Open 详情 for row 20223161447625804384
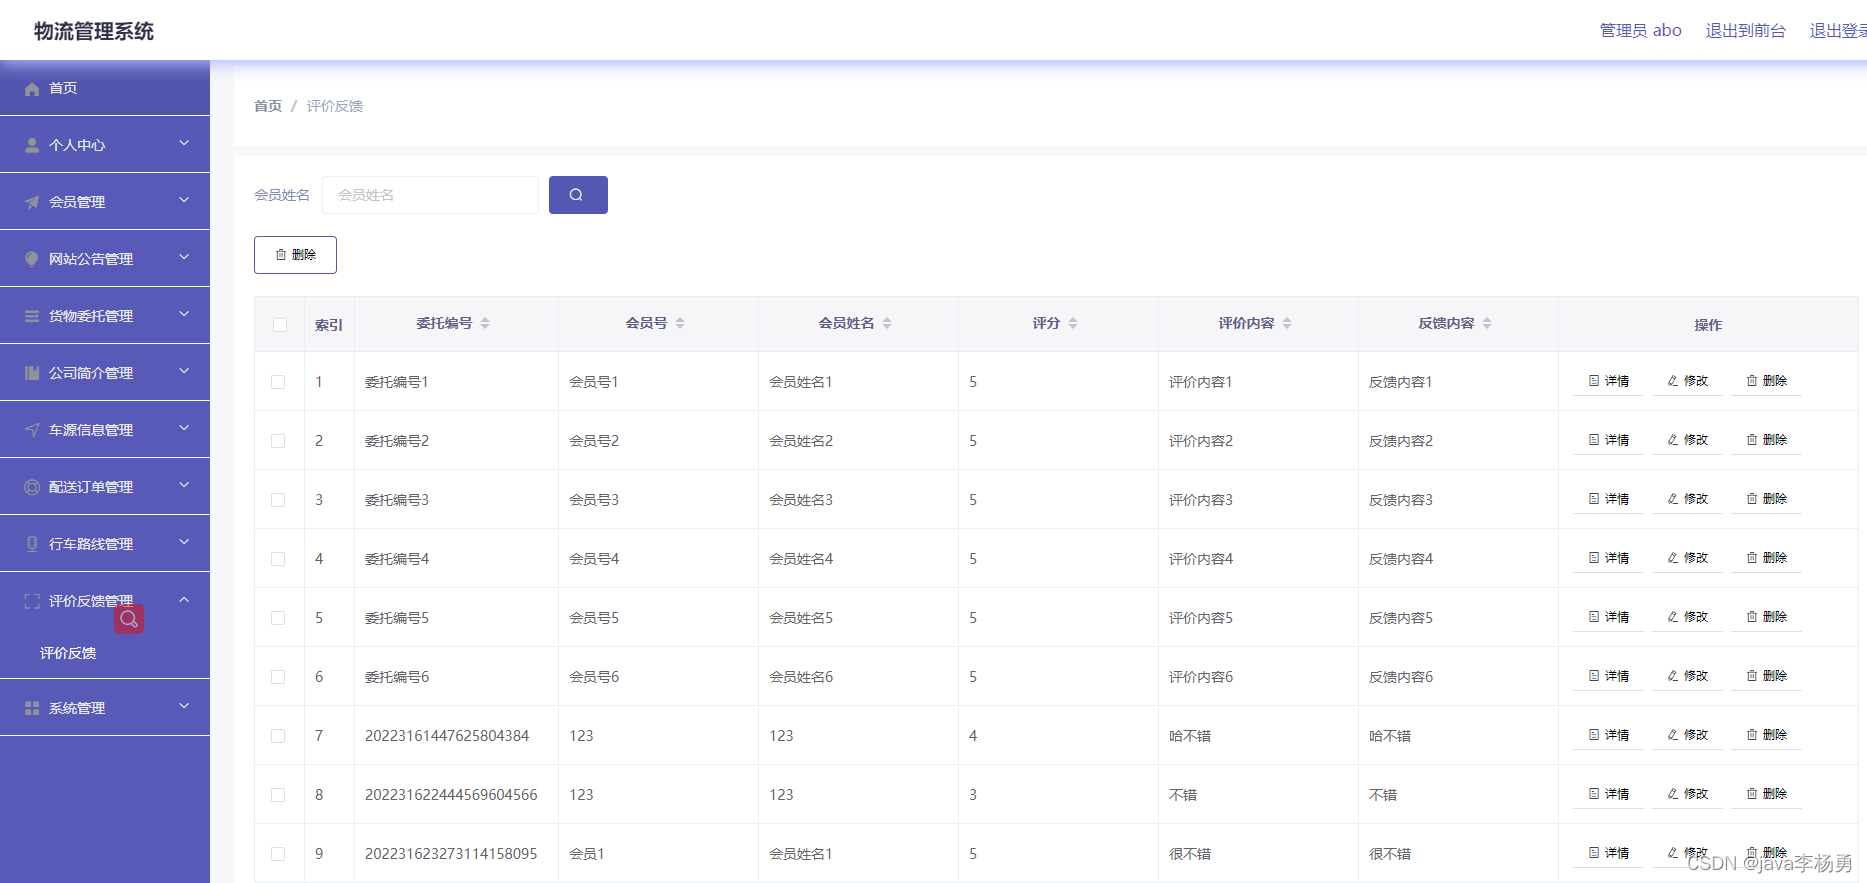The height and width of the screenshot is (883, 1867). pyautogui.click(x=1608, y=736)
